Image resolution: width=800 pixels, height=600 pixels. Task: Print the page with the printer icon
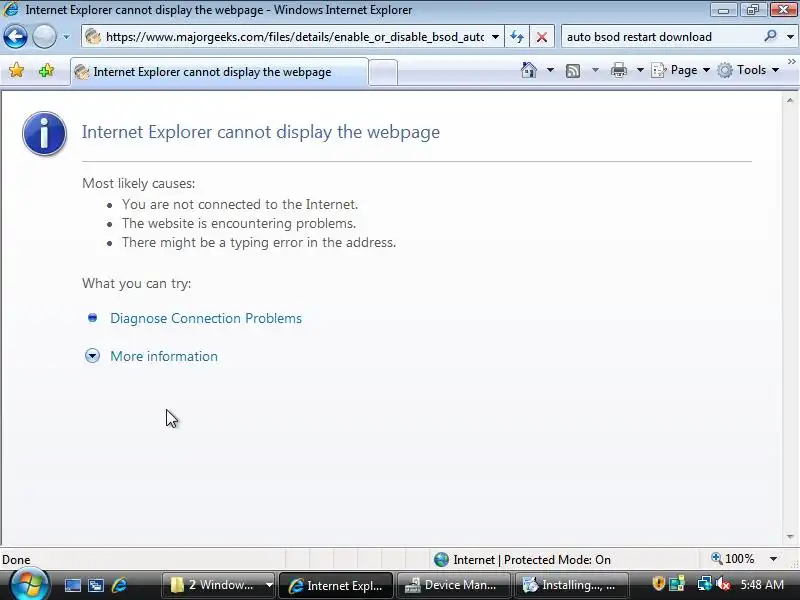coord(618,70)
